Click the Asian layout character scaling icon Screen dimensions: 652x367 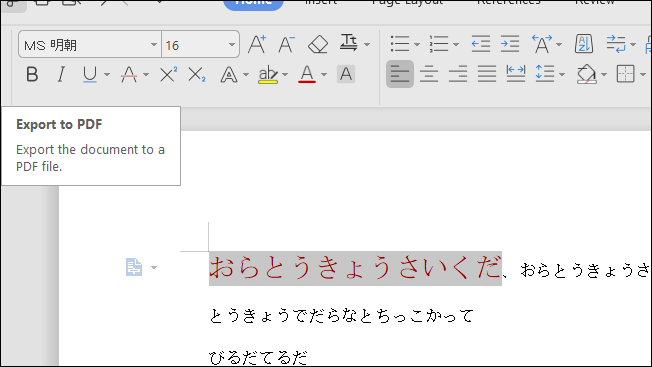click(542, 44)
